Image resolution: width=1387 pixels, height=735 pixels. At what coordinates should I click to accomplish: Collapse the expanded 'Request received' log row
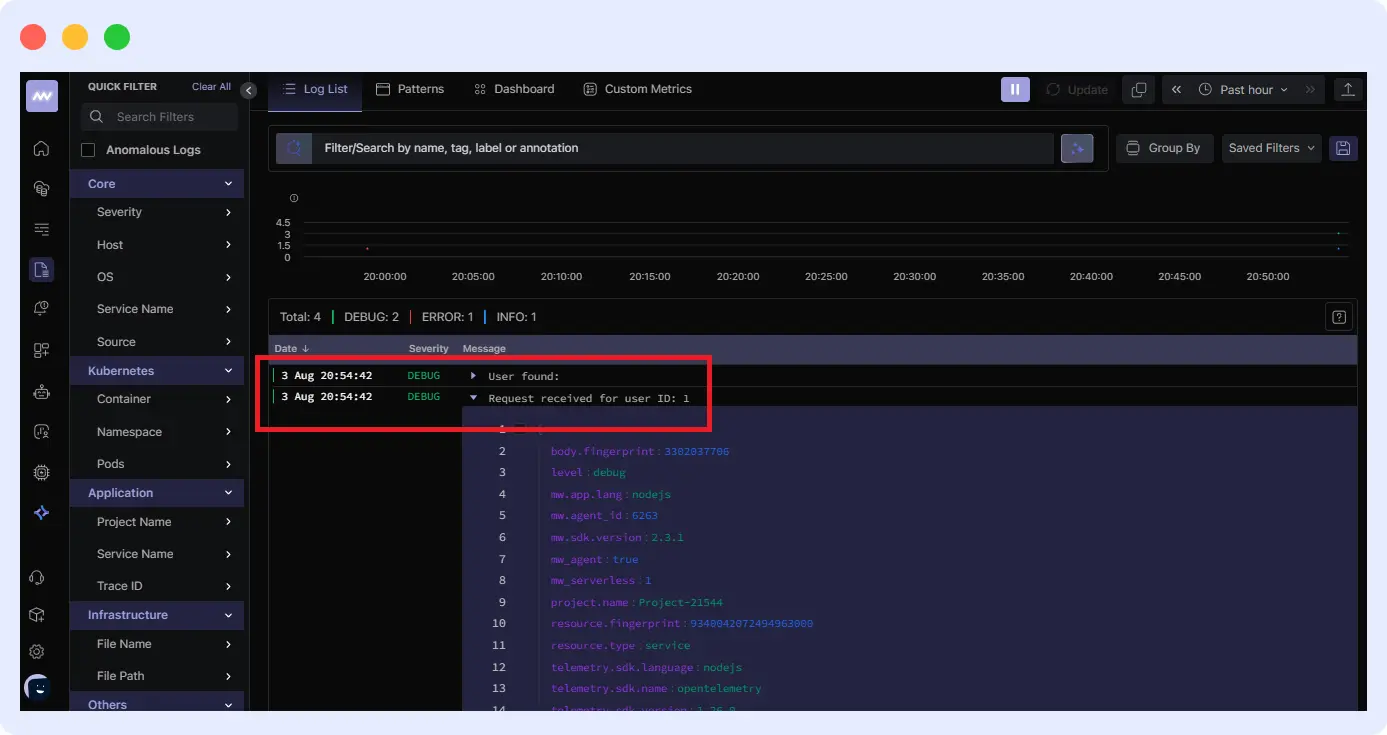(472, 396)
